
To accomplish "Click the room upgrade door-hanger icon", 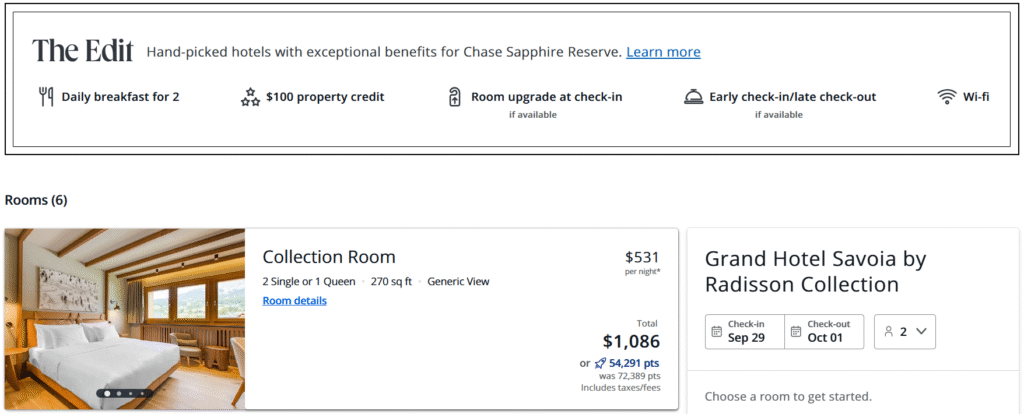I will pos(454,97).
